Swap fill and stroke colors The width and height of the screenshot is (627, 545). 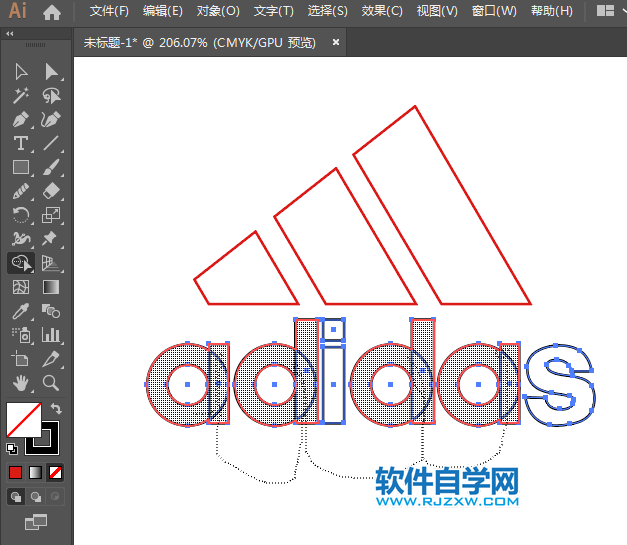[56, 408]
